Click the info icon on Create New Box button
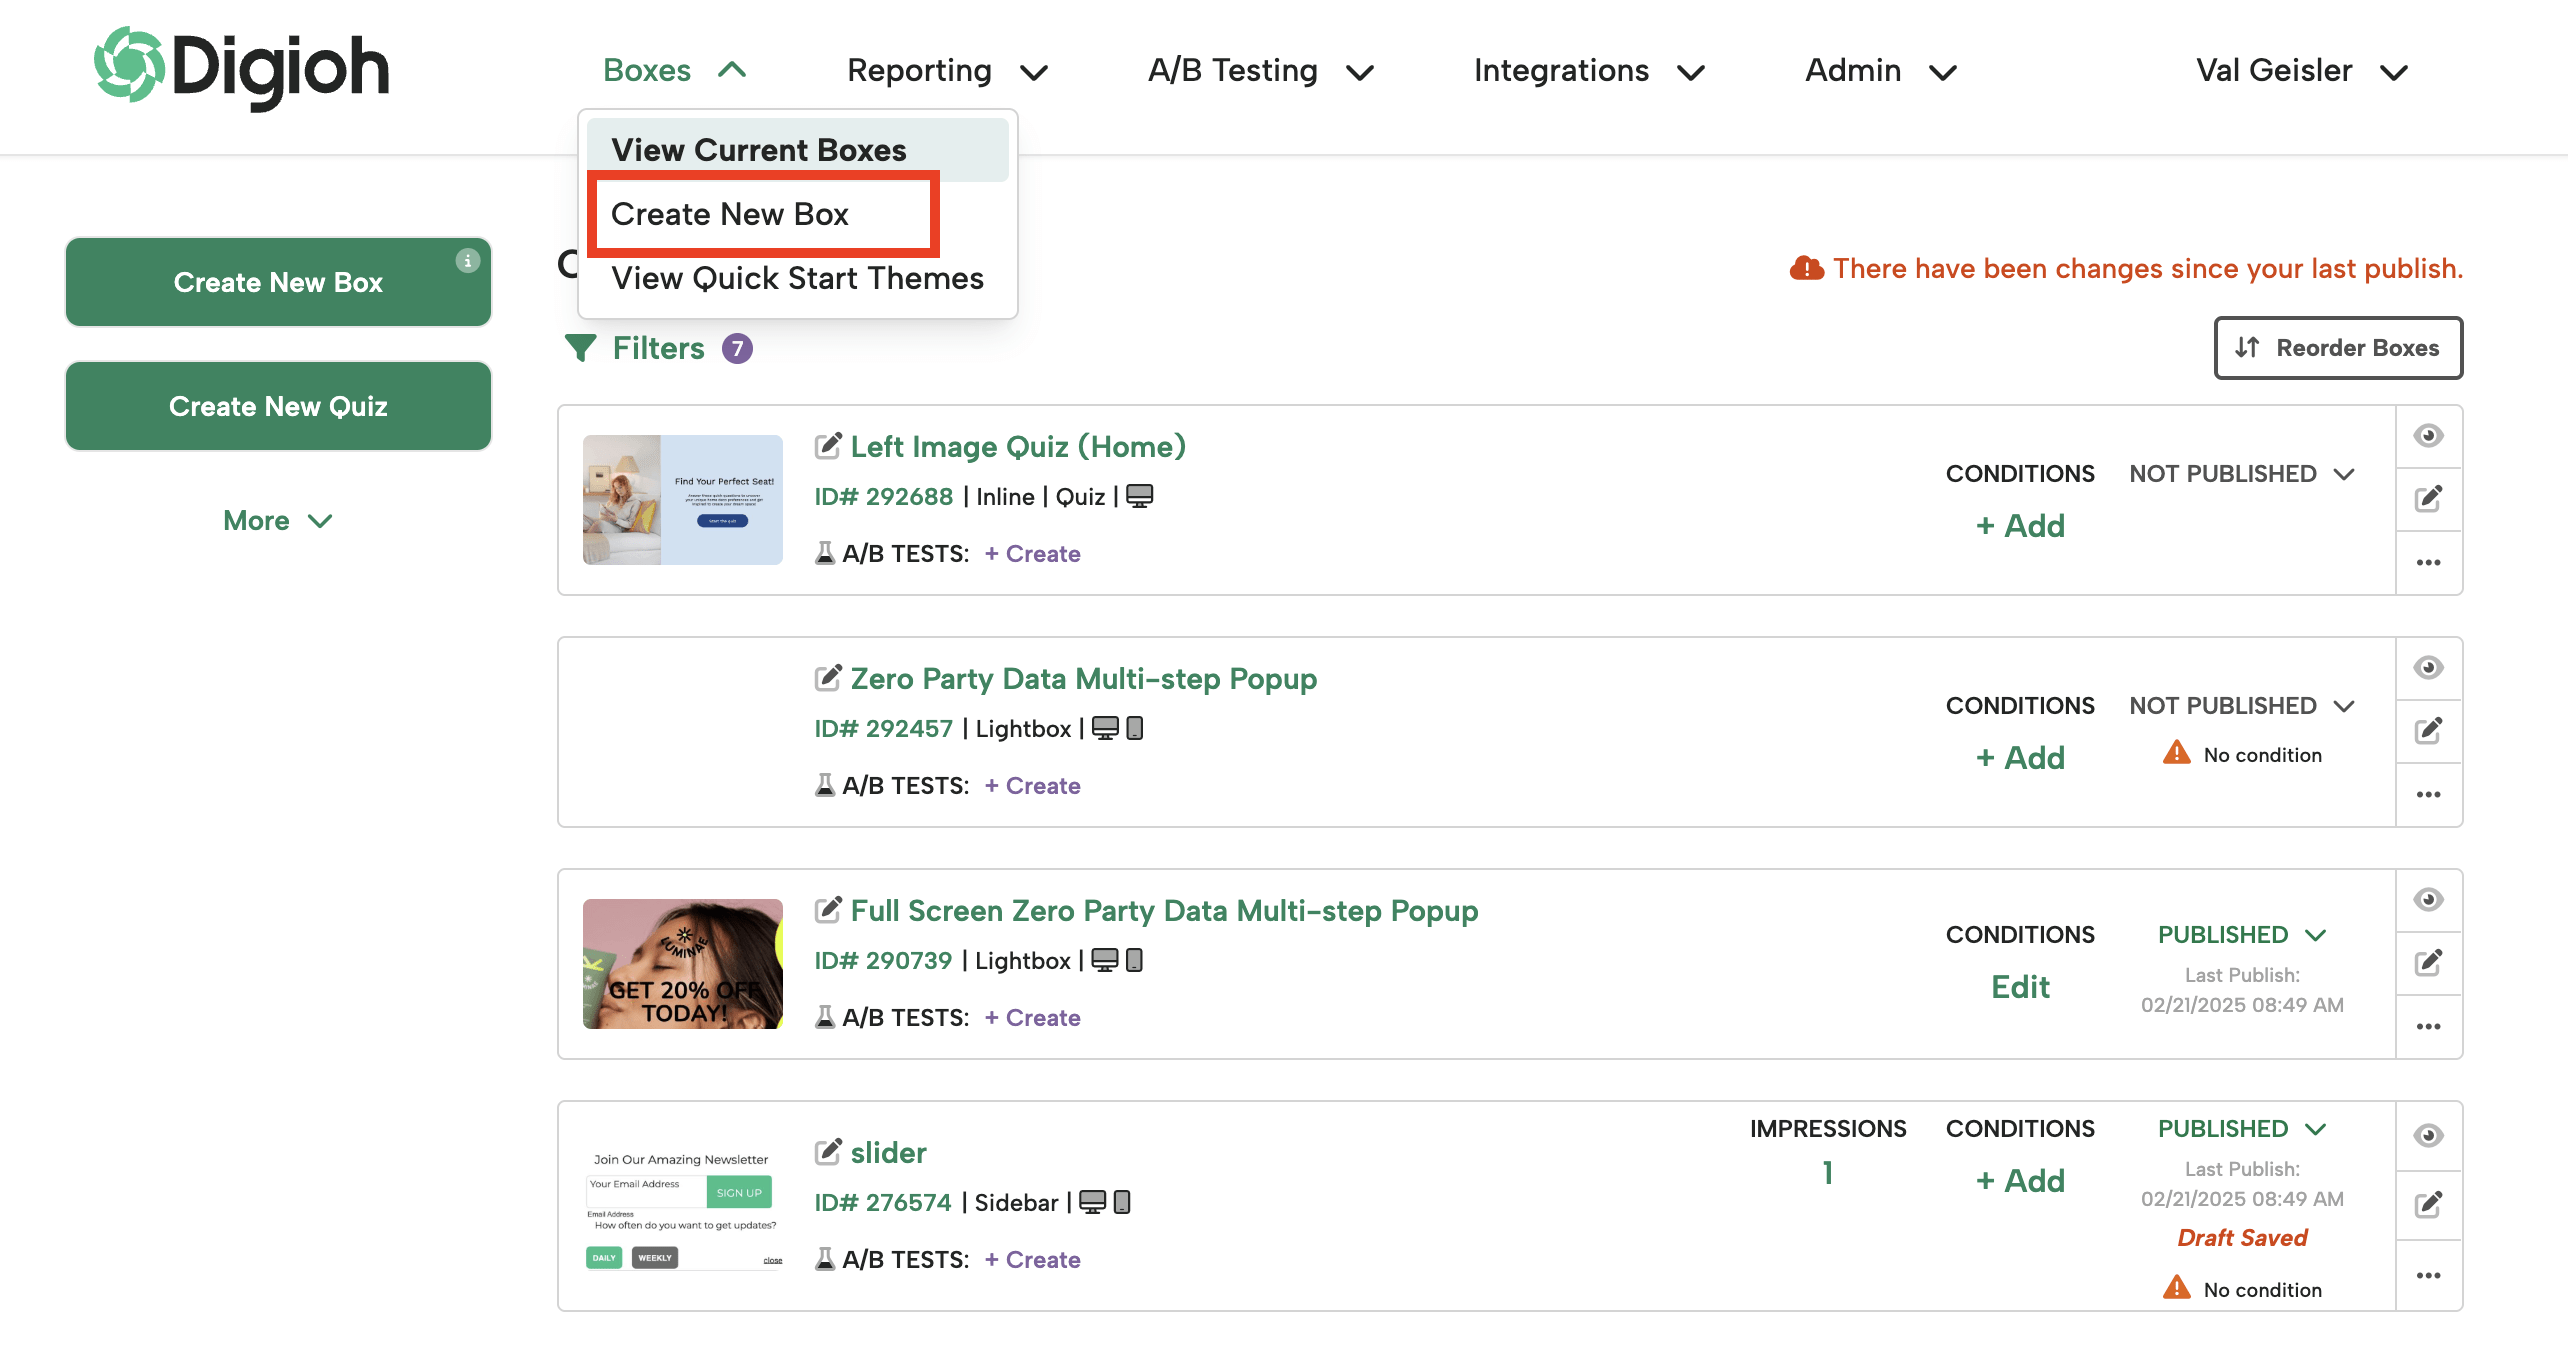 [x=467, y=261]
